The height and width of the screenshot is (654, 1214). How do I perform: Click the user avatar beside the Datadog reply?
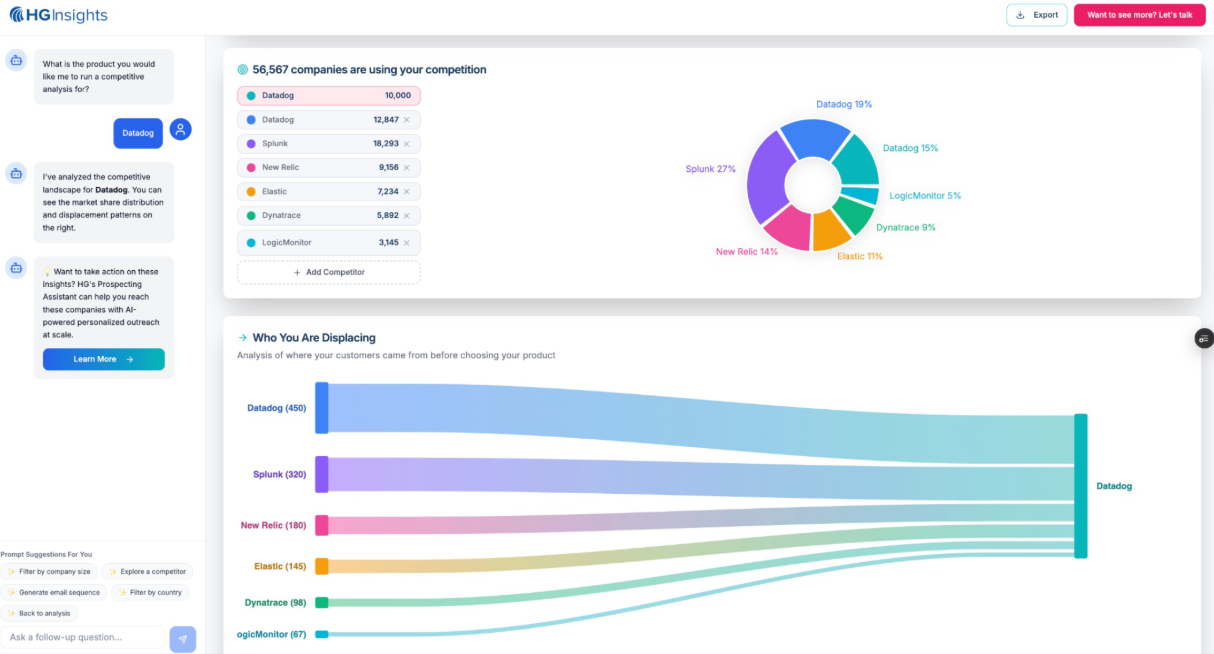180,129
